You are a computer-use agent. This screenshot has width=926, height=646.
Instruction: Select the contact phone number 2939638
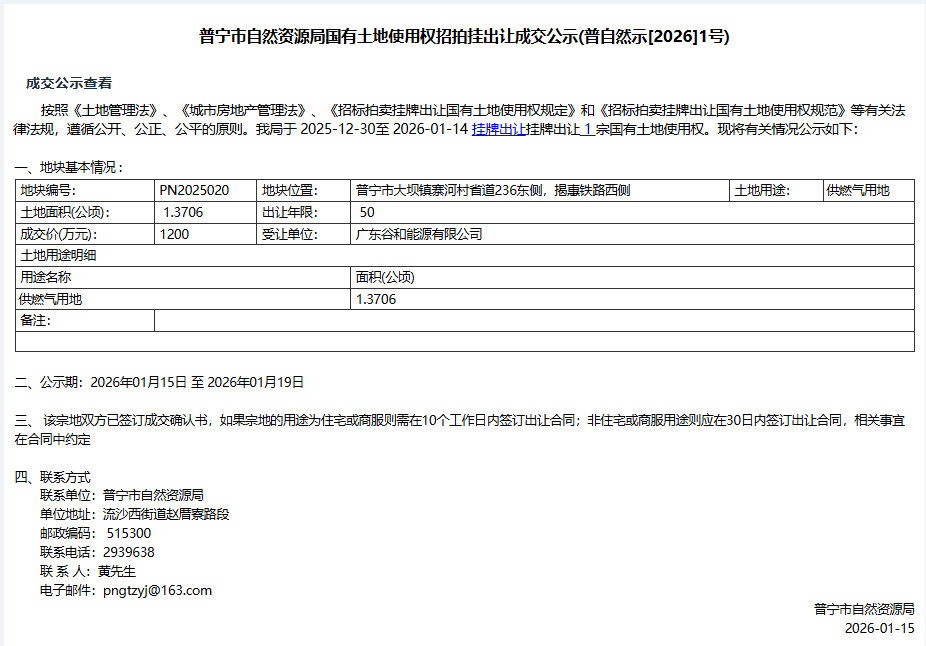[x=128, y=552]
